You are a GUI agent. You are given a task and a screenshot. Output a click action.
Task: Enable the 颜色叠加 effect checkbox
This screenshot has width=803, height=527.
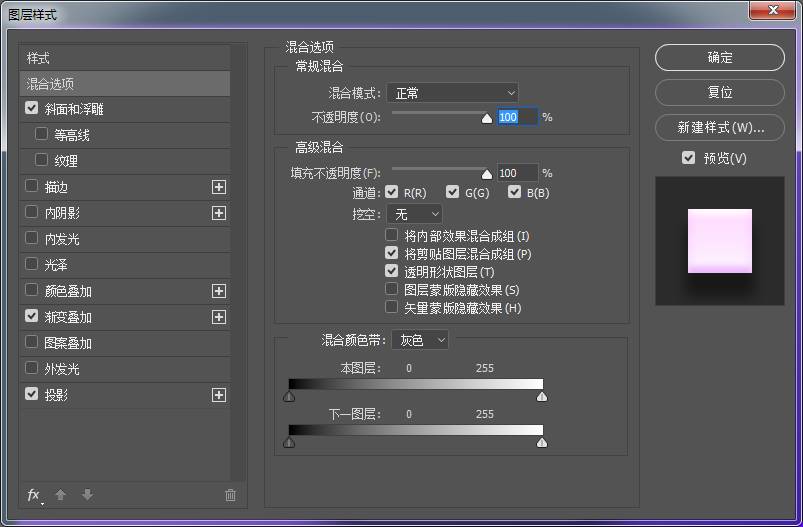point(32,290)
